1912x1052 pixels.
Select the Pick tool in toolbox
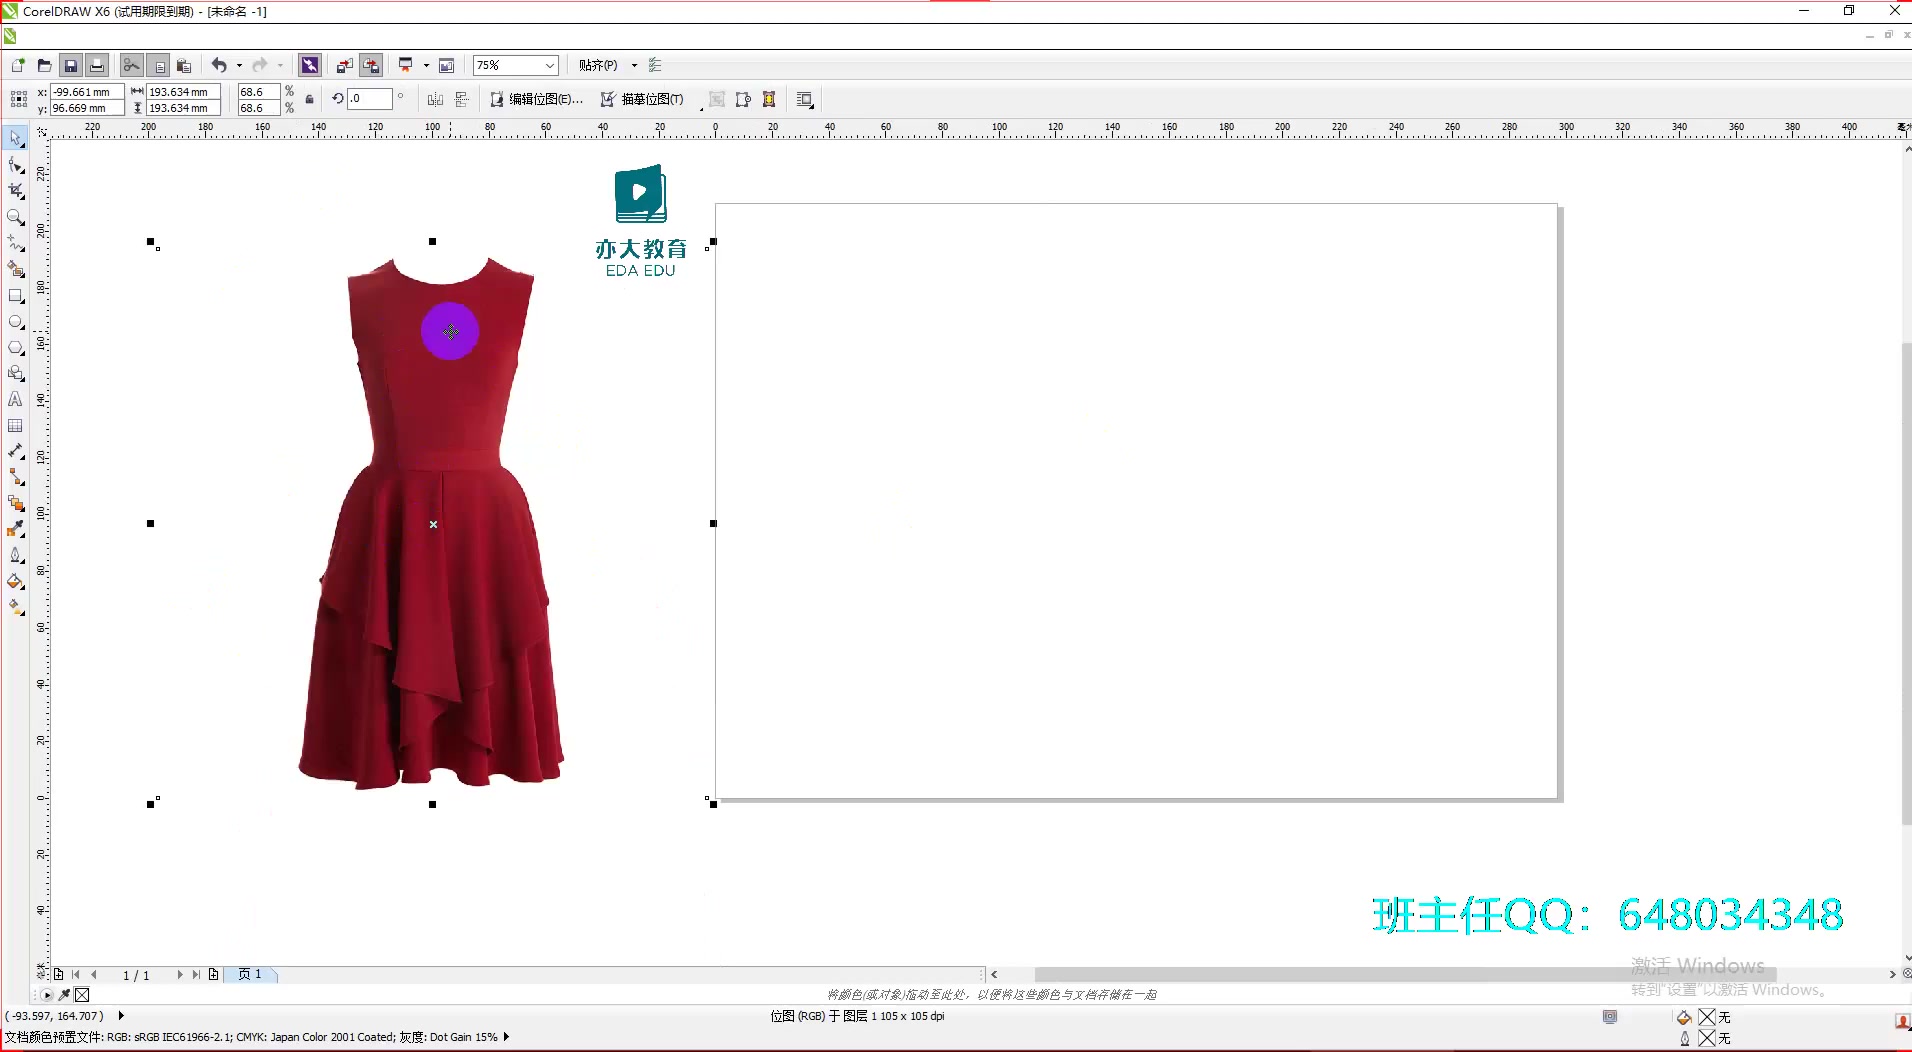point(15,138)
